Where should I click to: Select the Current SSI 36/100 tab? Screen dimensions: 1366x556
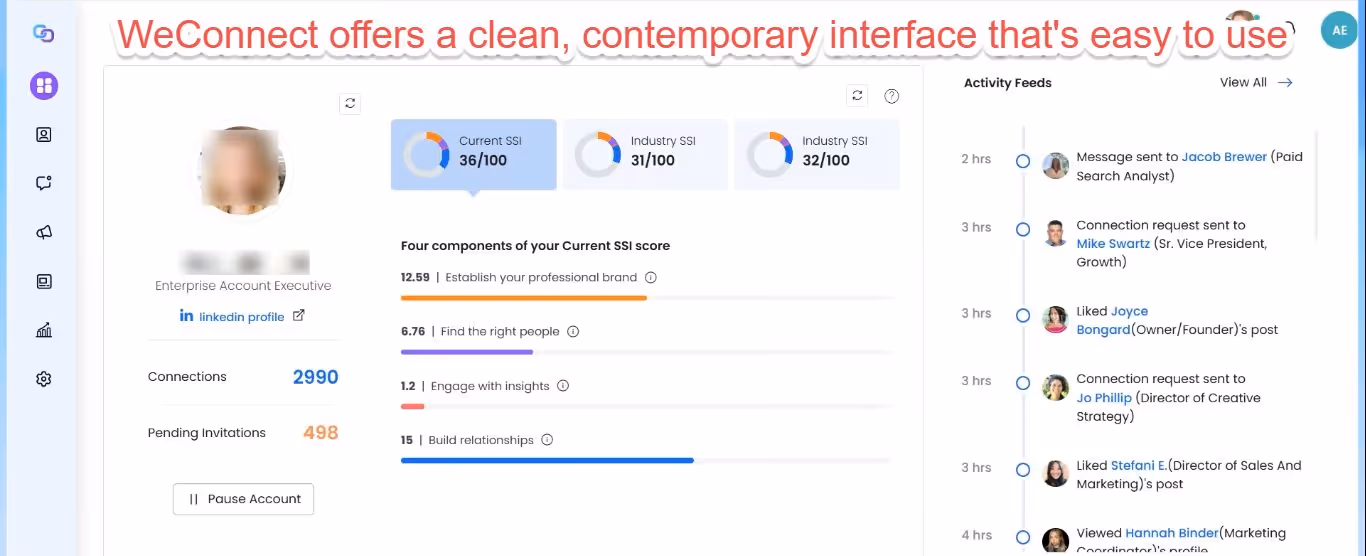(x=473, y=155)
